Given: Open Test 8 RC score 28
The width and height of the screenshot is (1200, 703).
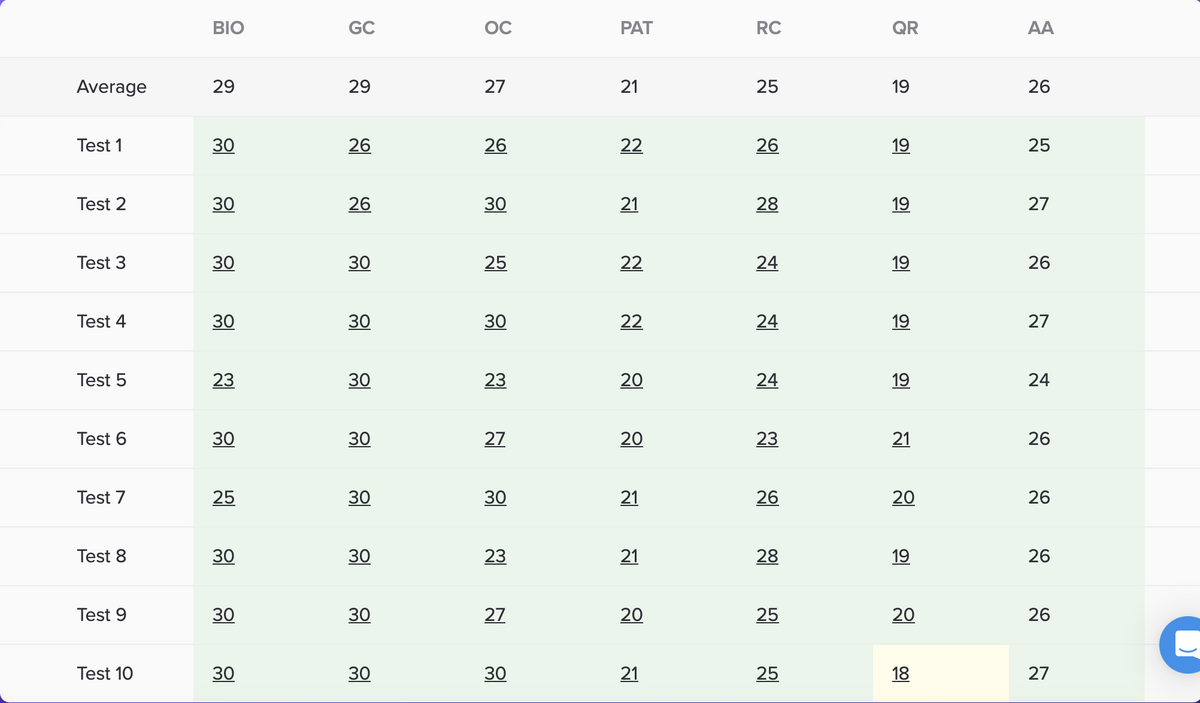Looking at the screenshot, I should pyautogui.click(x=767, y=556).
